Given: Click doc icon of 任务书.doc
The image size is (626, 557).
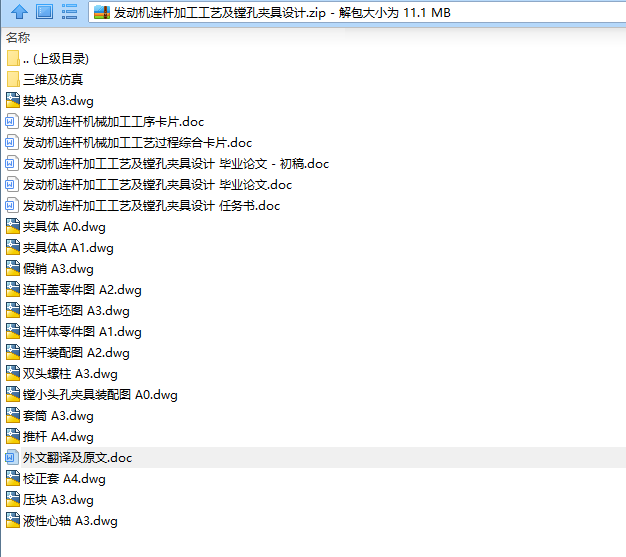Looking at the screenshot, I should [x=12, y=206].
